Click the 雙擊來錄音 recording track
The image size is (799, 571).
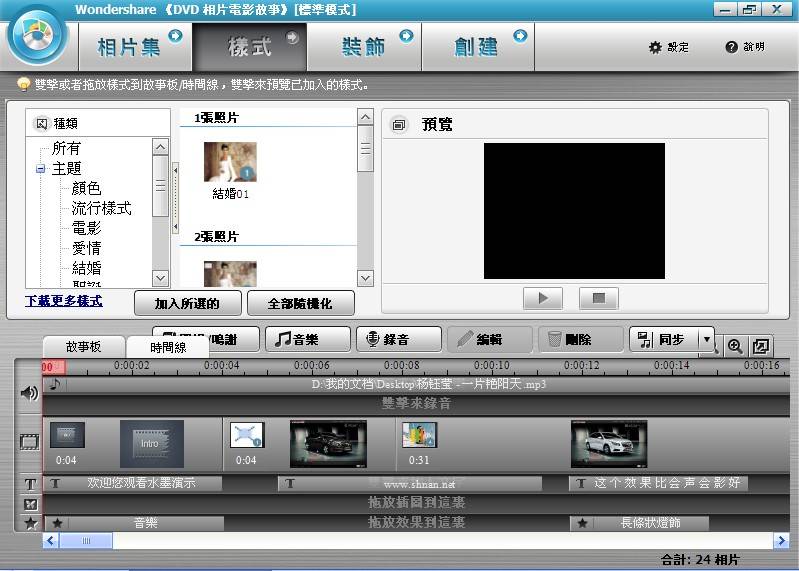[x=416, y=404]
